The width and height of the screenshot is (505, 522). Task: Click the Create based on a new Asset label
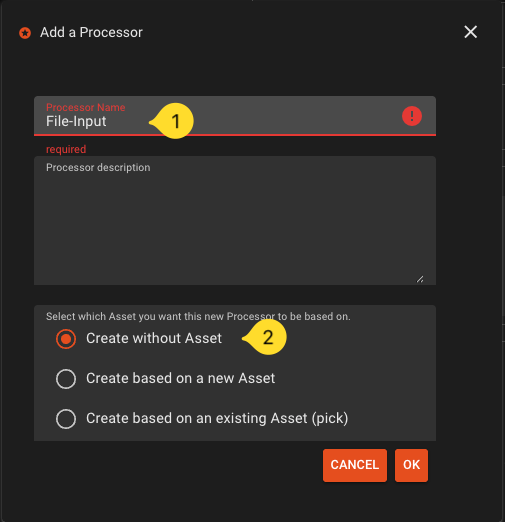point(181,378)
